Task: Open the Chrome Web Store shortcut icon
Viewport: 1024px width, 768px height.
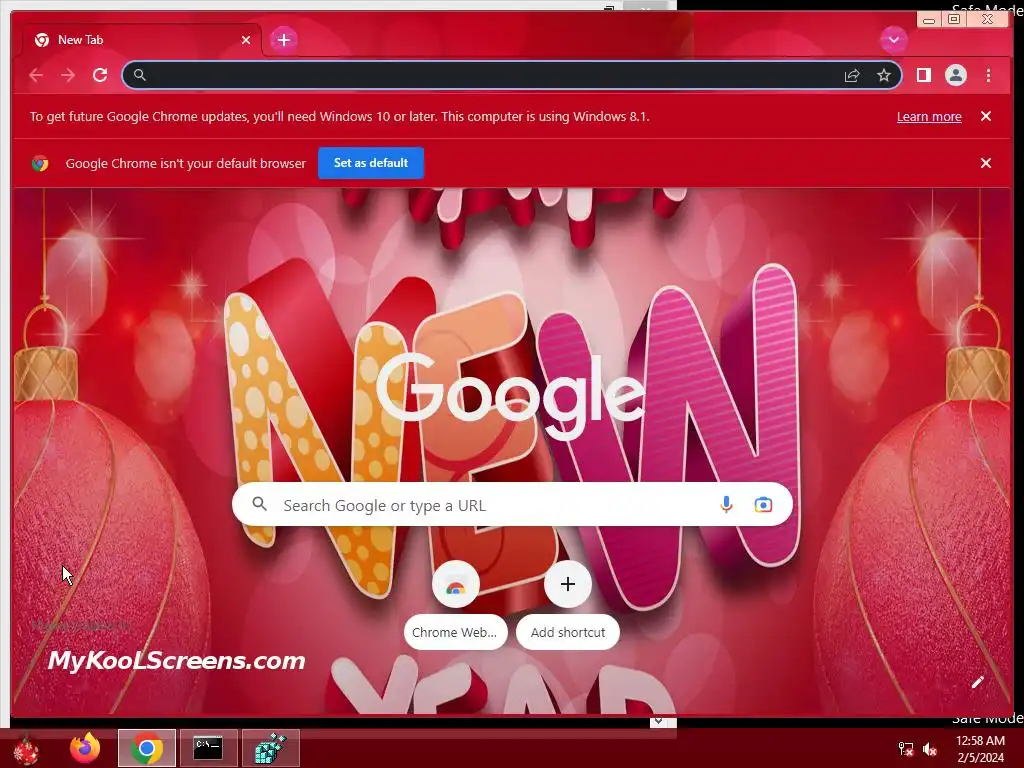Action: tap(456, 584)
